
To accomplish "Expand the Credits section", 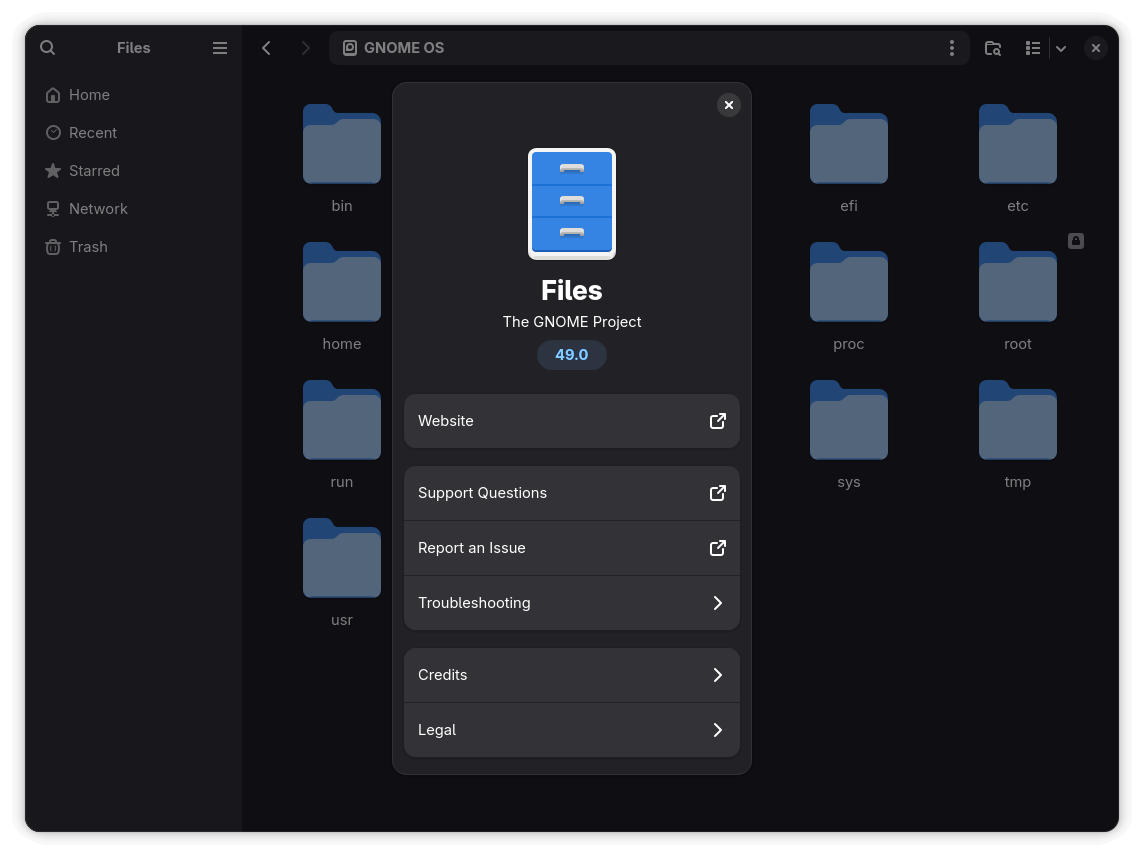I will (x=572, y=675).
